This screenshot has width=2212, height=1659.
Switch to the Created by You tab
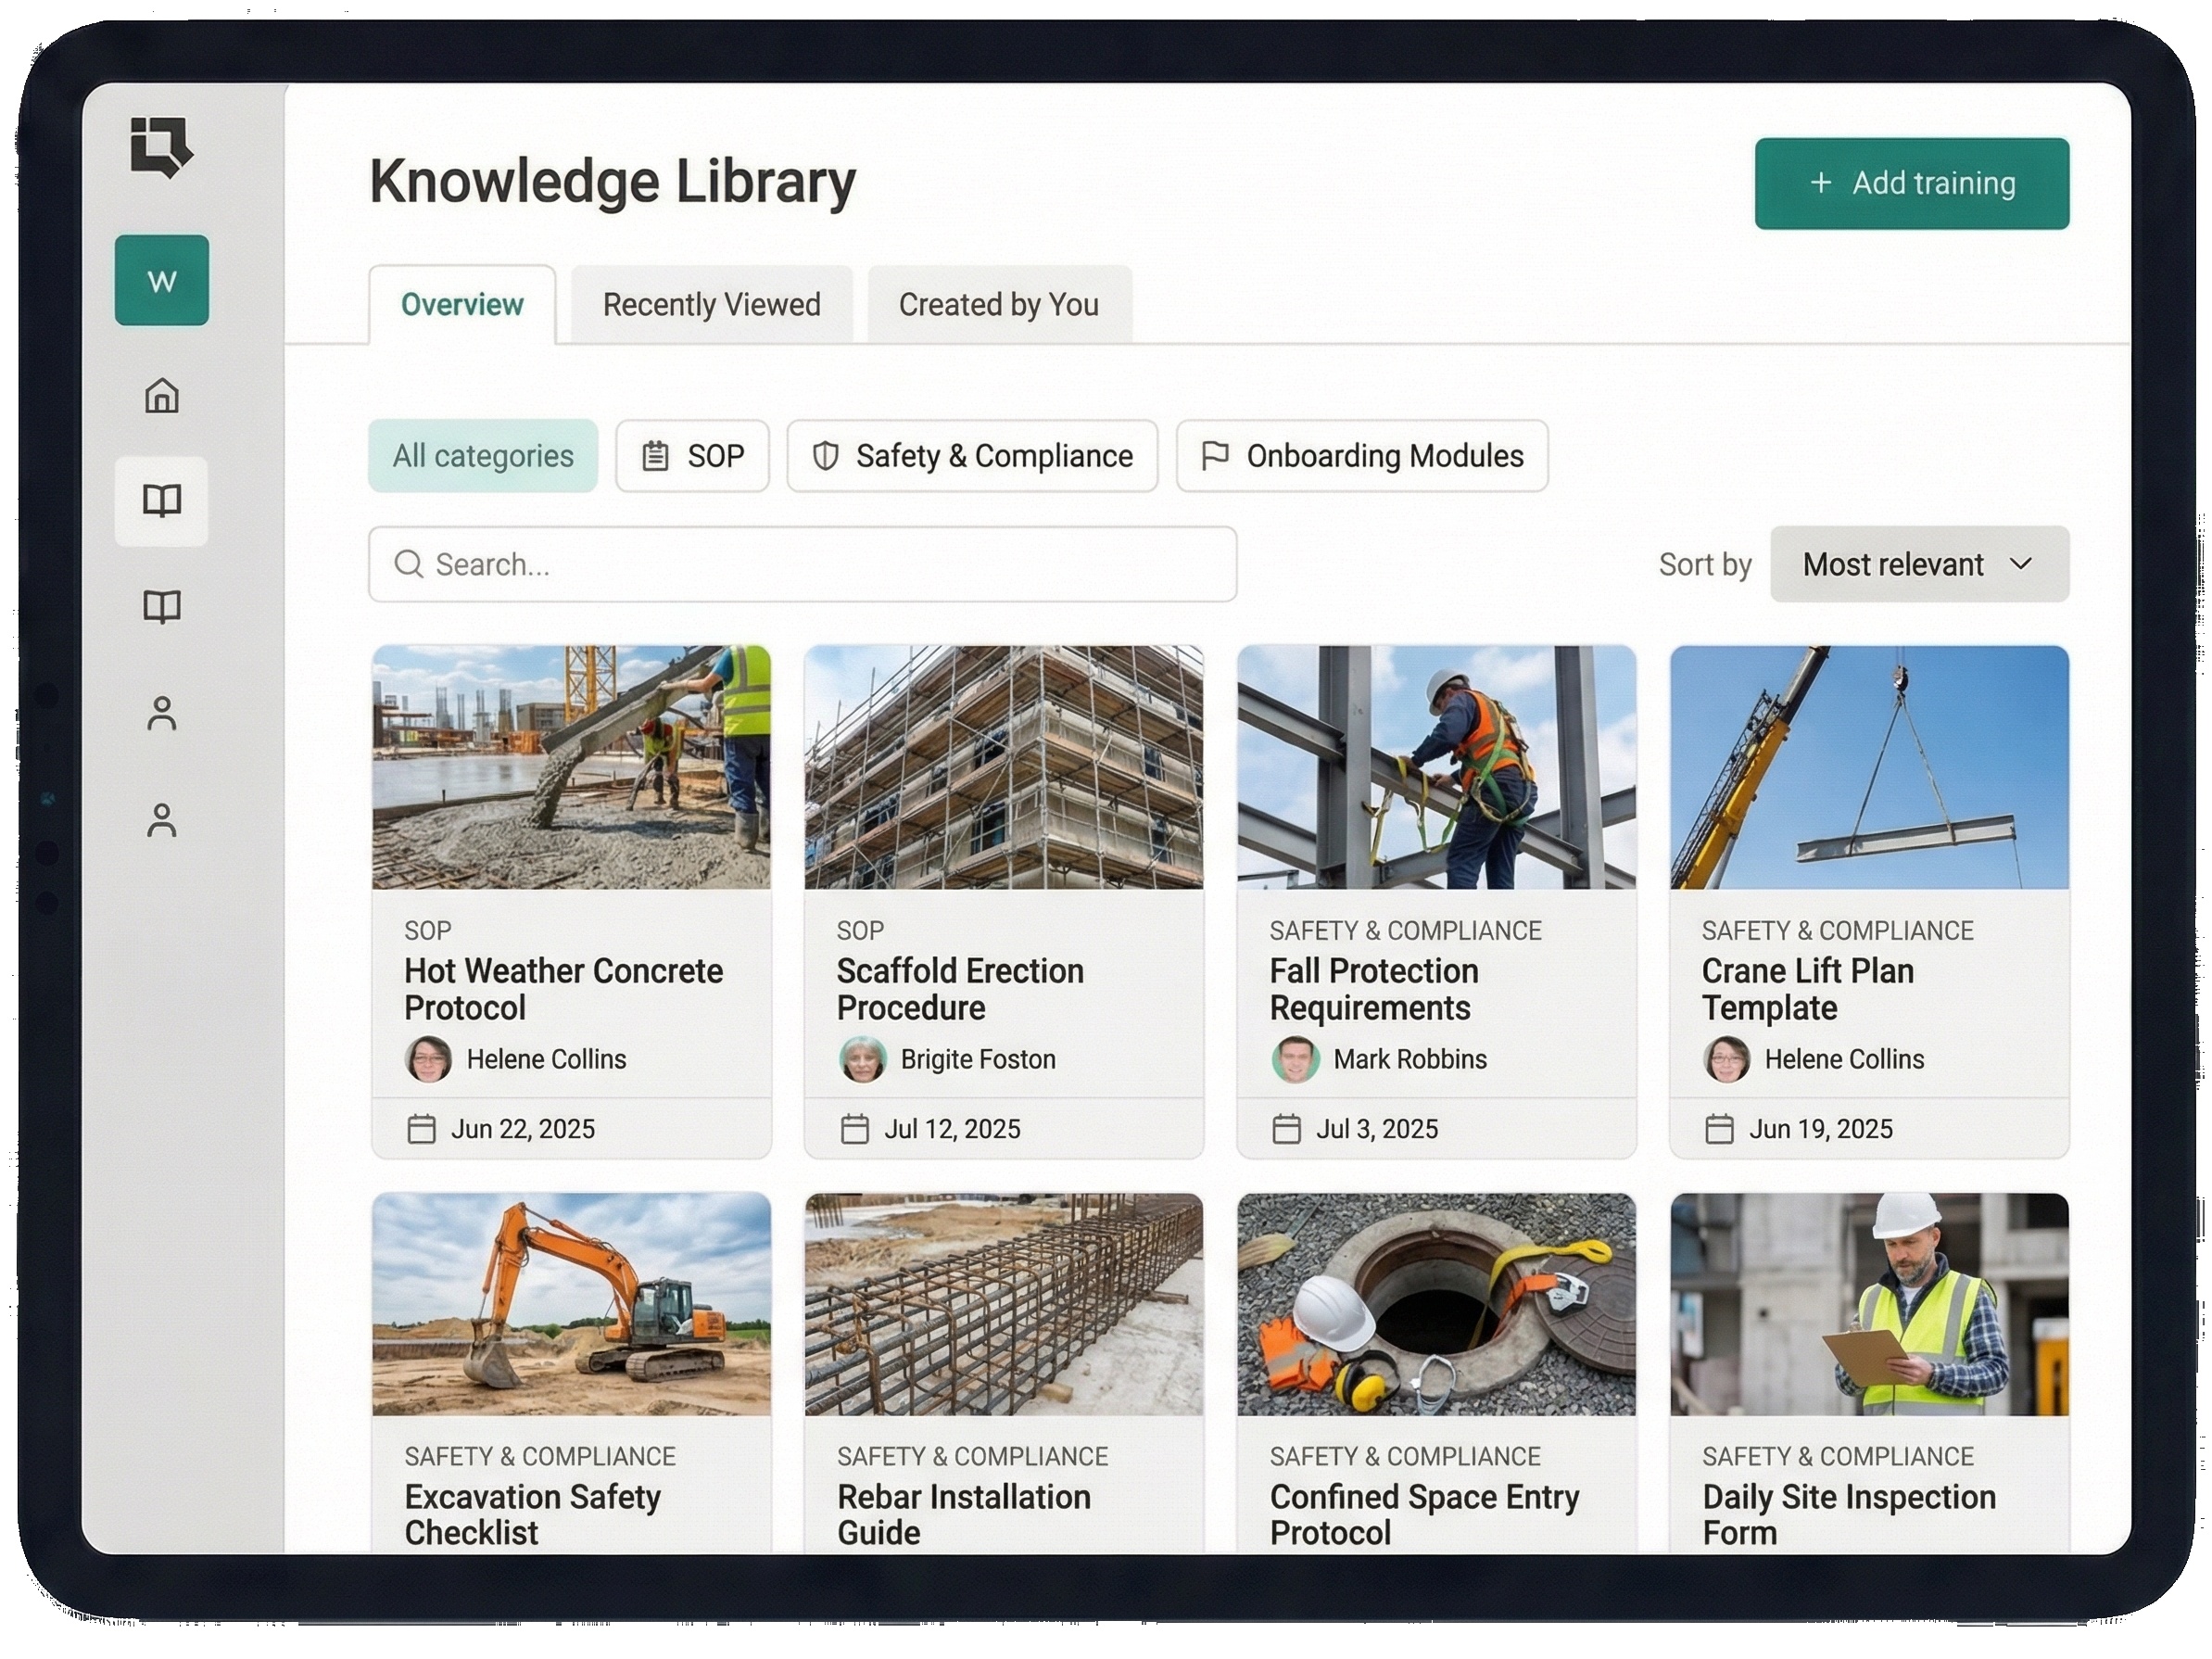(x=997, y=304)
